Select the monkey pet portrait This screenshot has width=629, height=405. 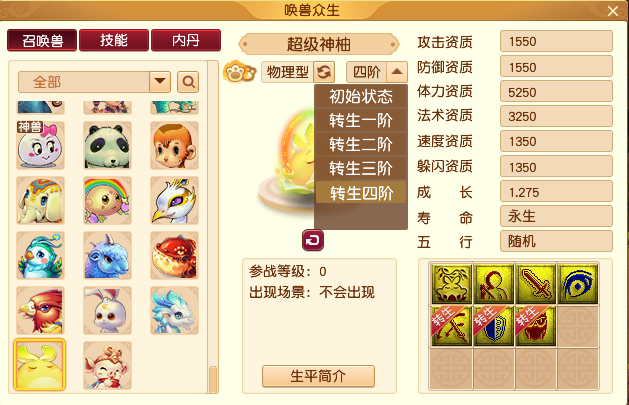point(174,146)
